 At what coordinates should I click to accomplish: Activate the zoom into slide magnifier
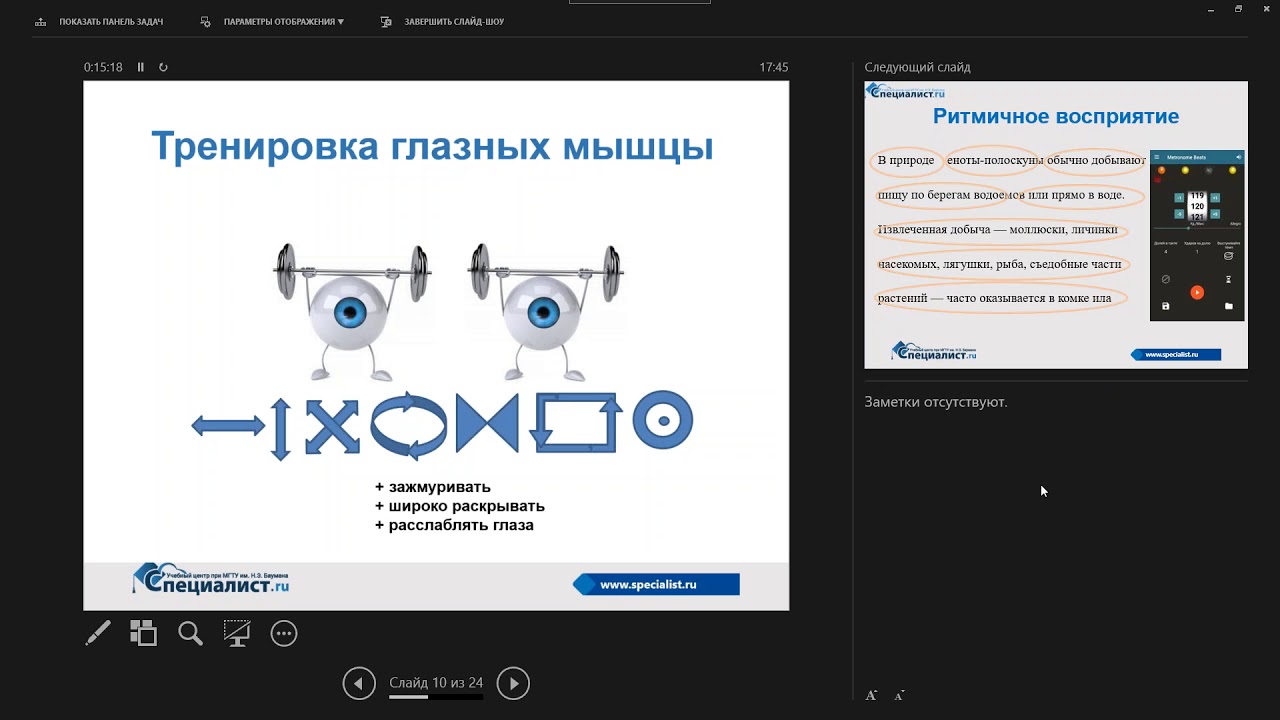pos(190,633)
